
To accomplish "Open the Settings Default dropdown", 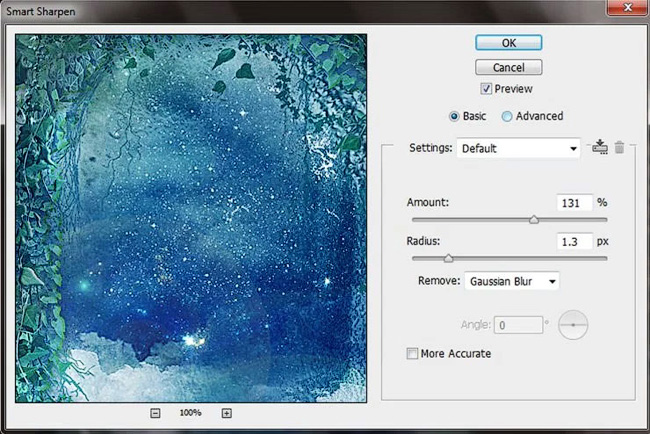I will (518, 148).
